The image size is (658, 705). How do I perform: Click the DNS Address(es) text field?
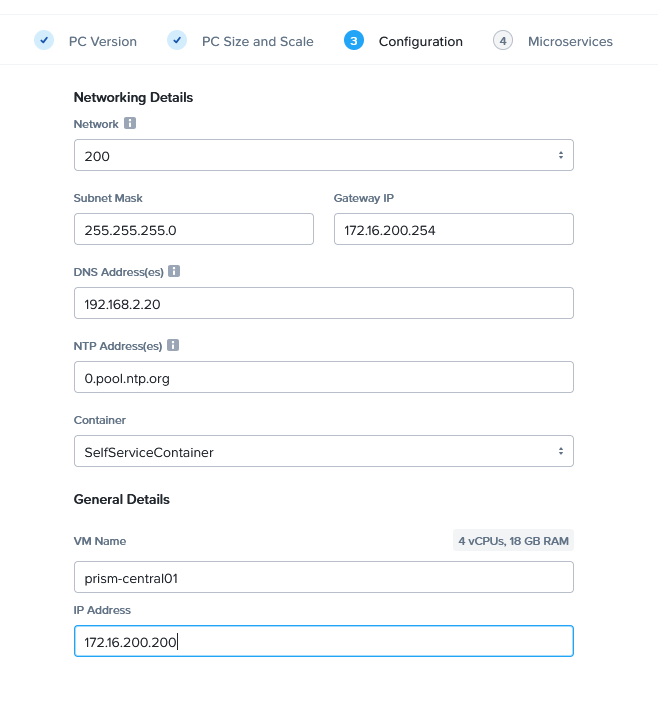click(323, 303)
